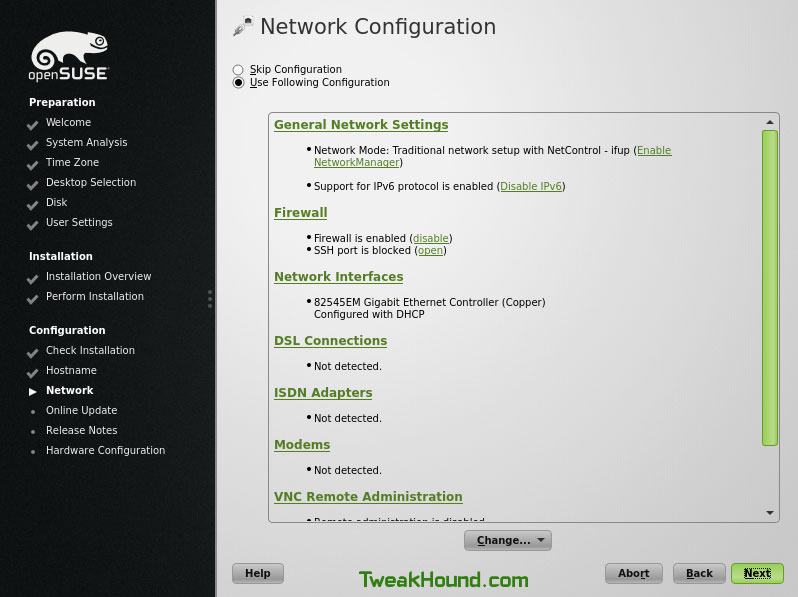Click the Release Notes step in sidebar
This screenshot has height=597, width=798.
coord(81,431)
